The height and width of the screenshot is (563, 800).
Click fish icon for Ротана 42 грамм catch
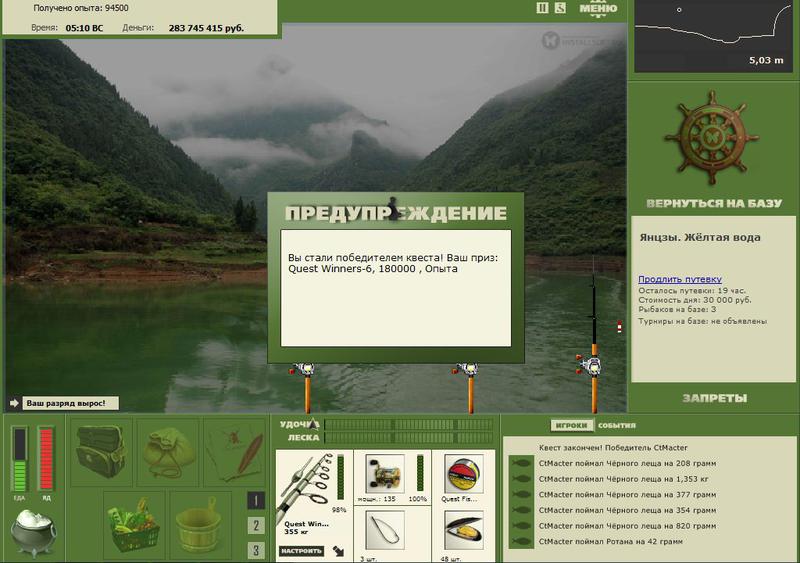click(521, 541)
